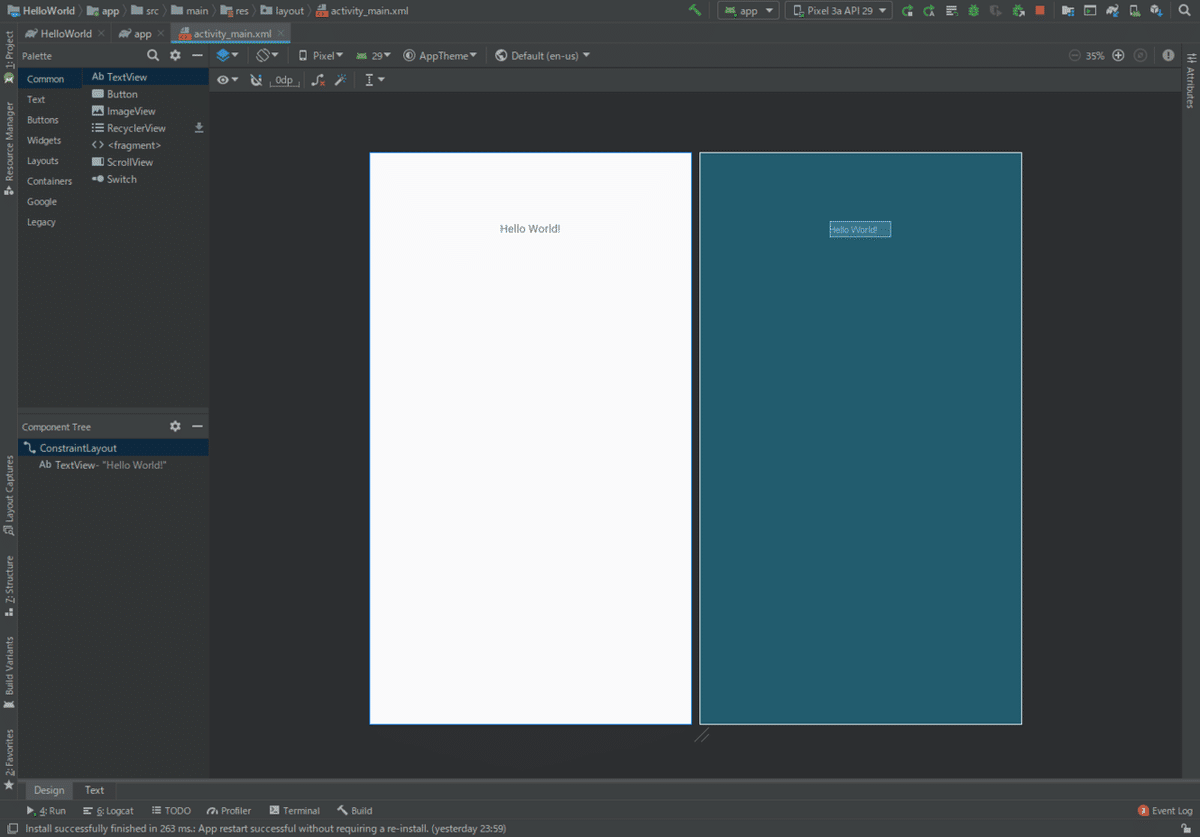Screen dimensions: 1200x837
Task: Open the Attributes side panel
Action: 1190,82
